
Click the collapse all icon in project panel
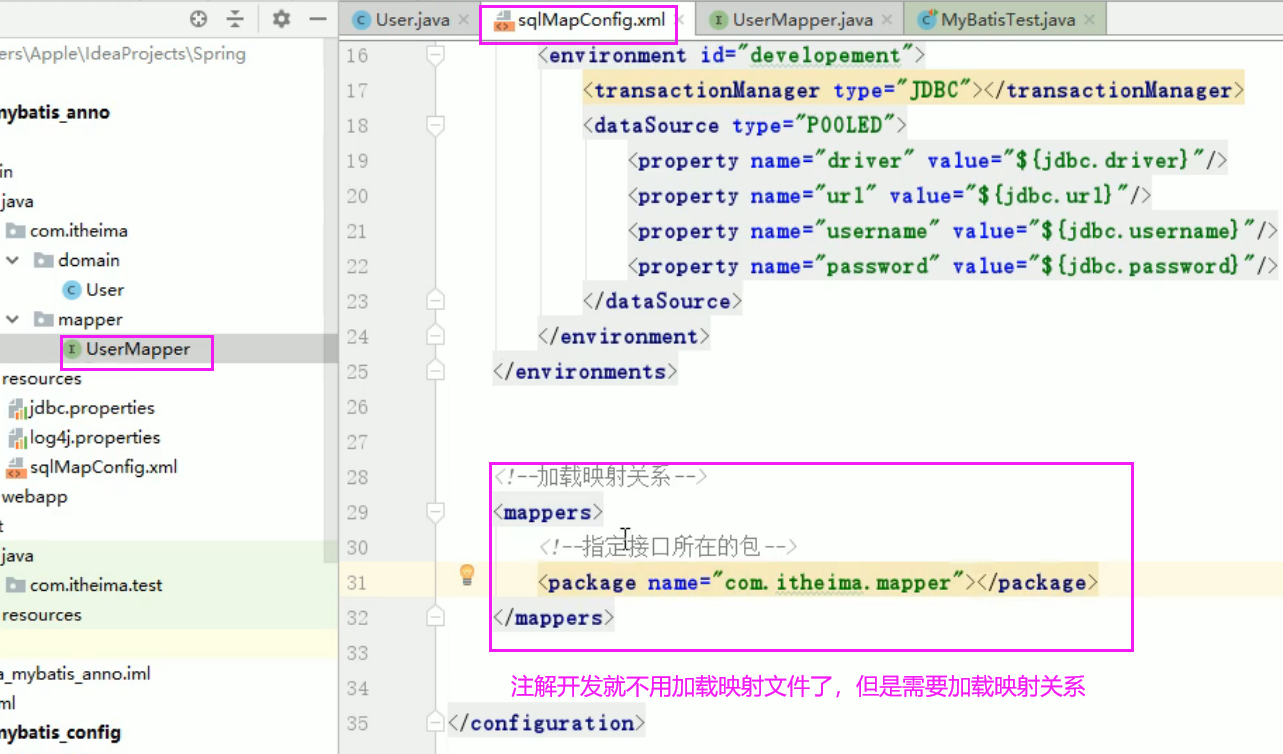[x=235, y=19]
